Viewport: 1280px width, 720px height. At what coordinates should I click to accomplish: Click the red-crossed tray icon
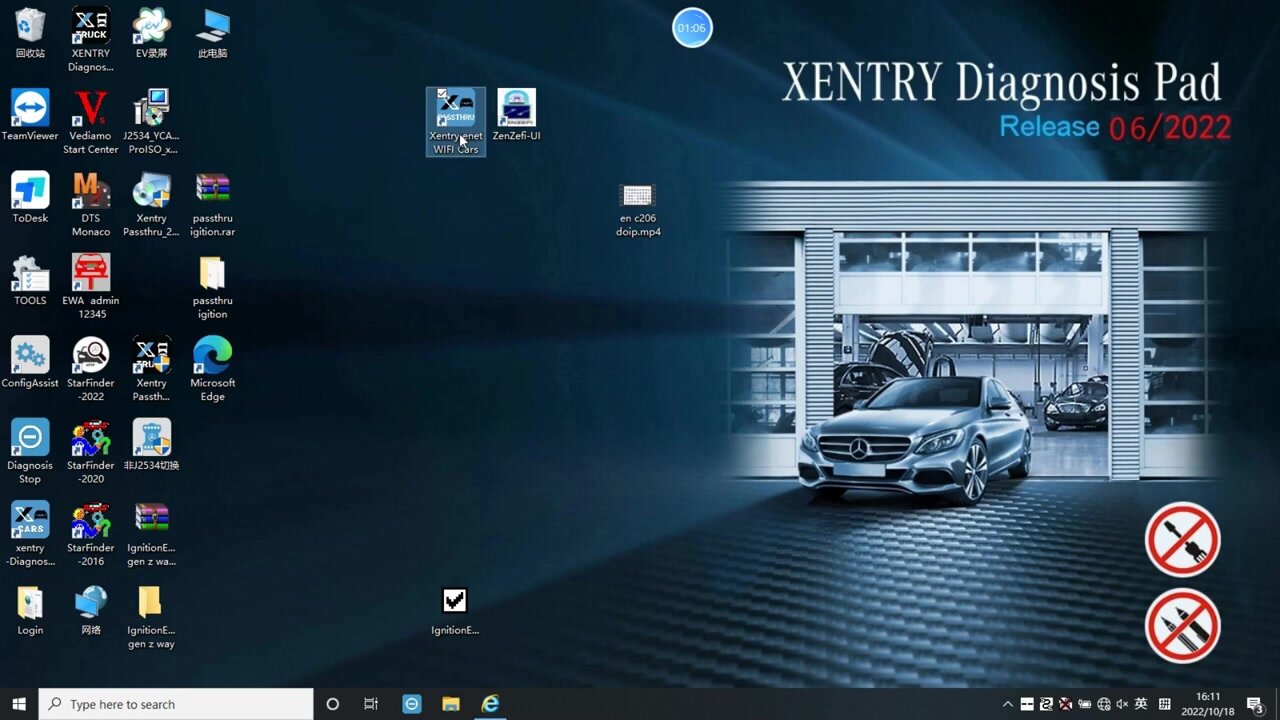1066,704
